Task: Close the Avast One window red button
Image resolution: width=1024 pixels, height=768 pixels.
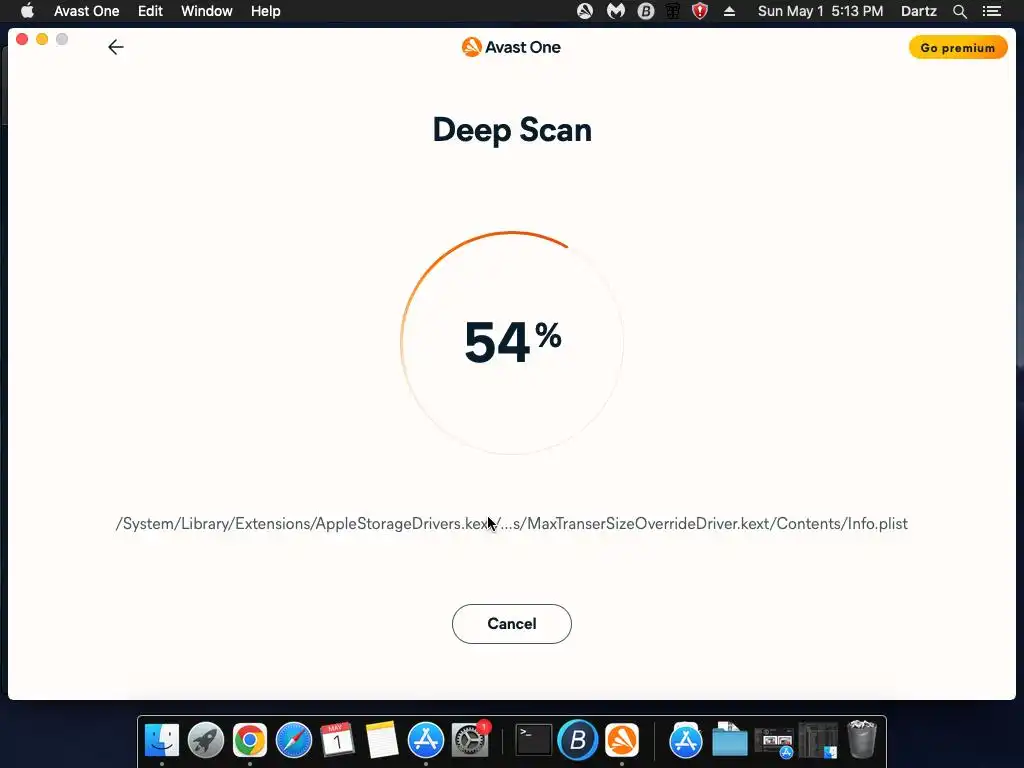Action: pyautogui.click(x=22, y=39)
